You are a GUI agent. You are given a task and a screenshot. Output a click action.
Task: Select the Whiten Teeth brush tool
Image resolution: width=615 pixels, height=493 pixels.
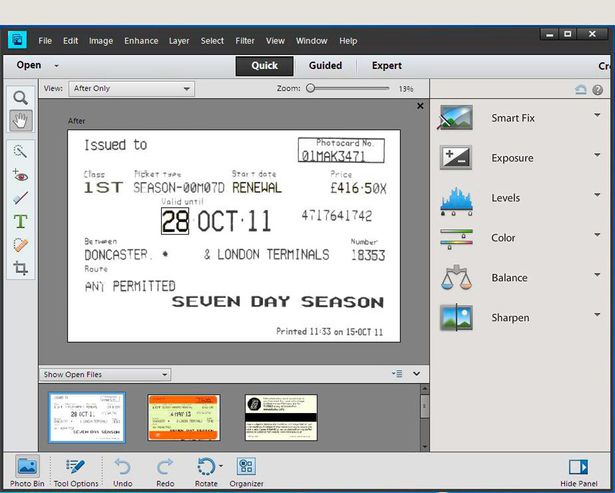(x=20, y=198)
